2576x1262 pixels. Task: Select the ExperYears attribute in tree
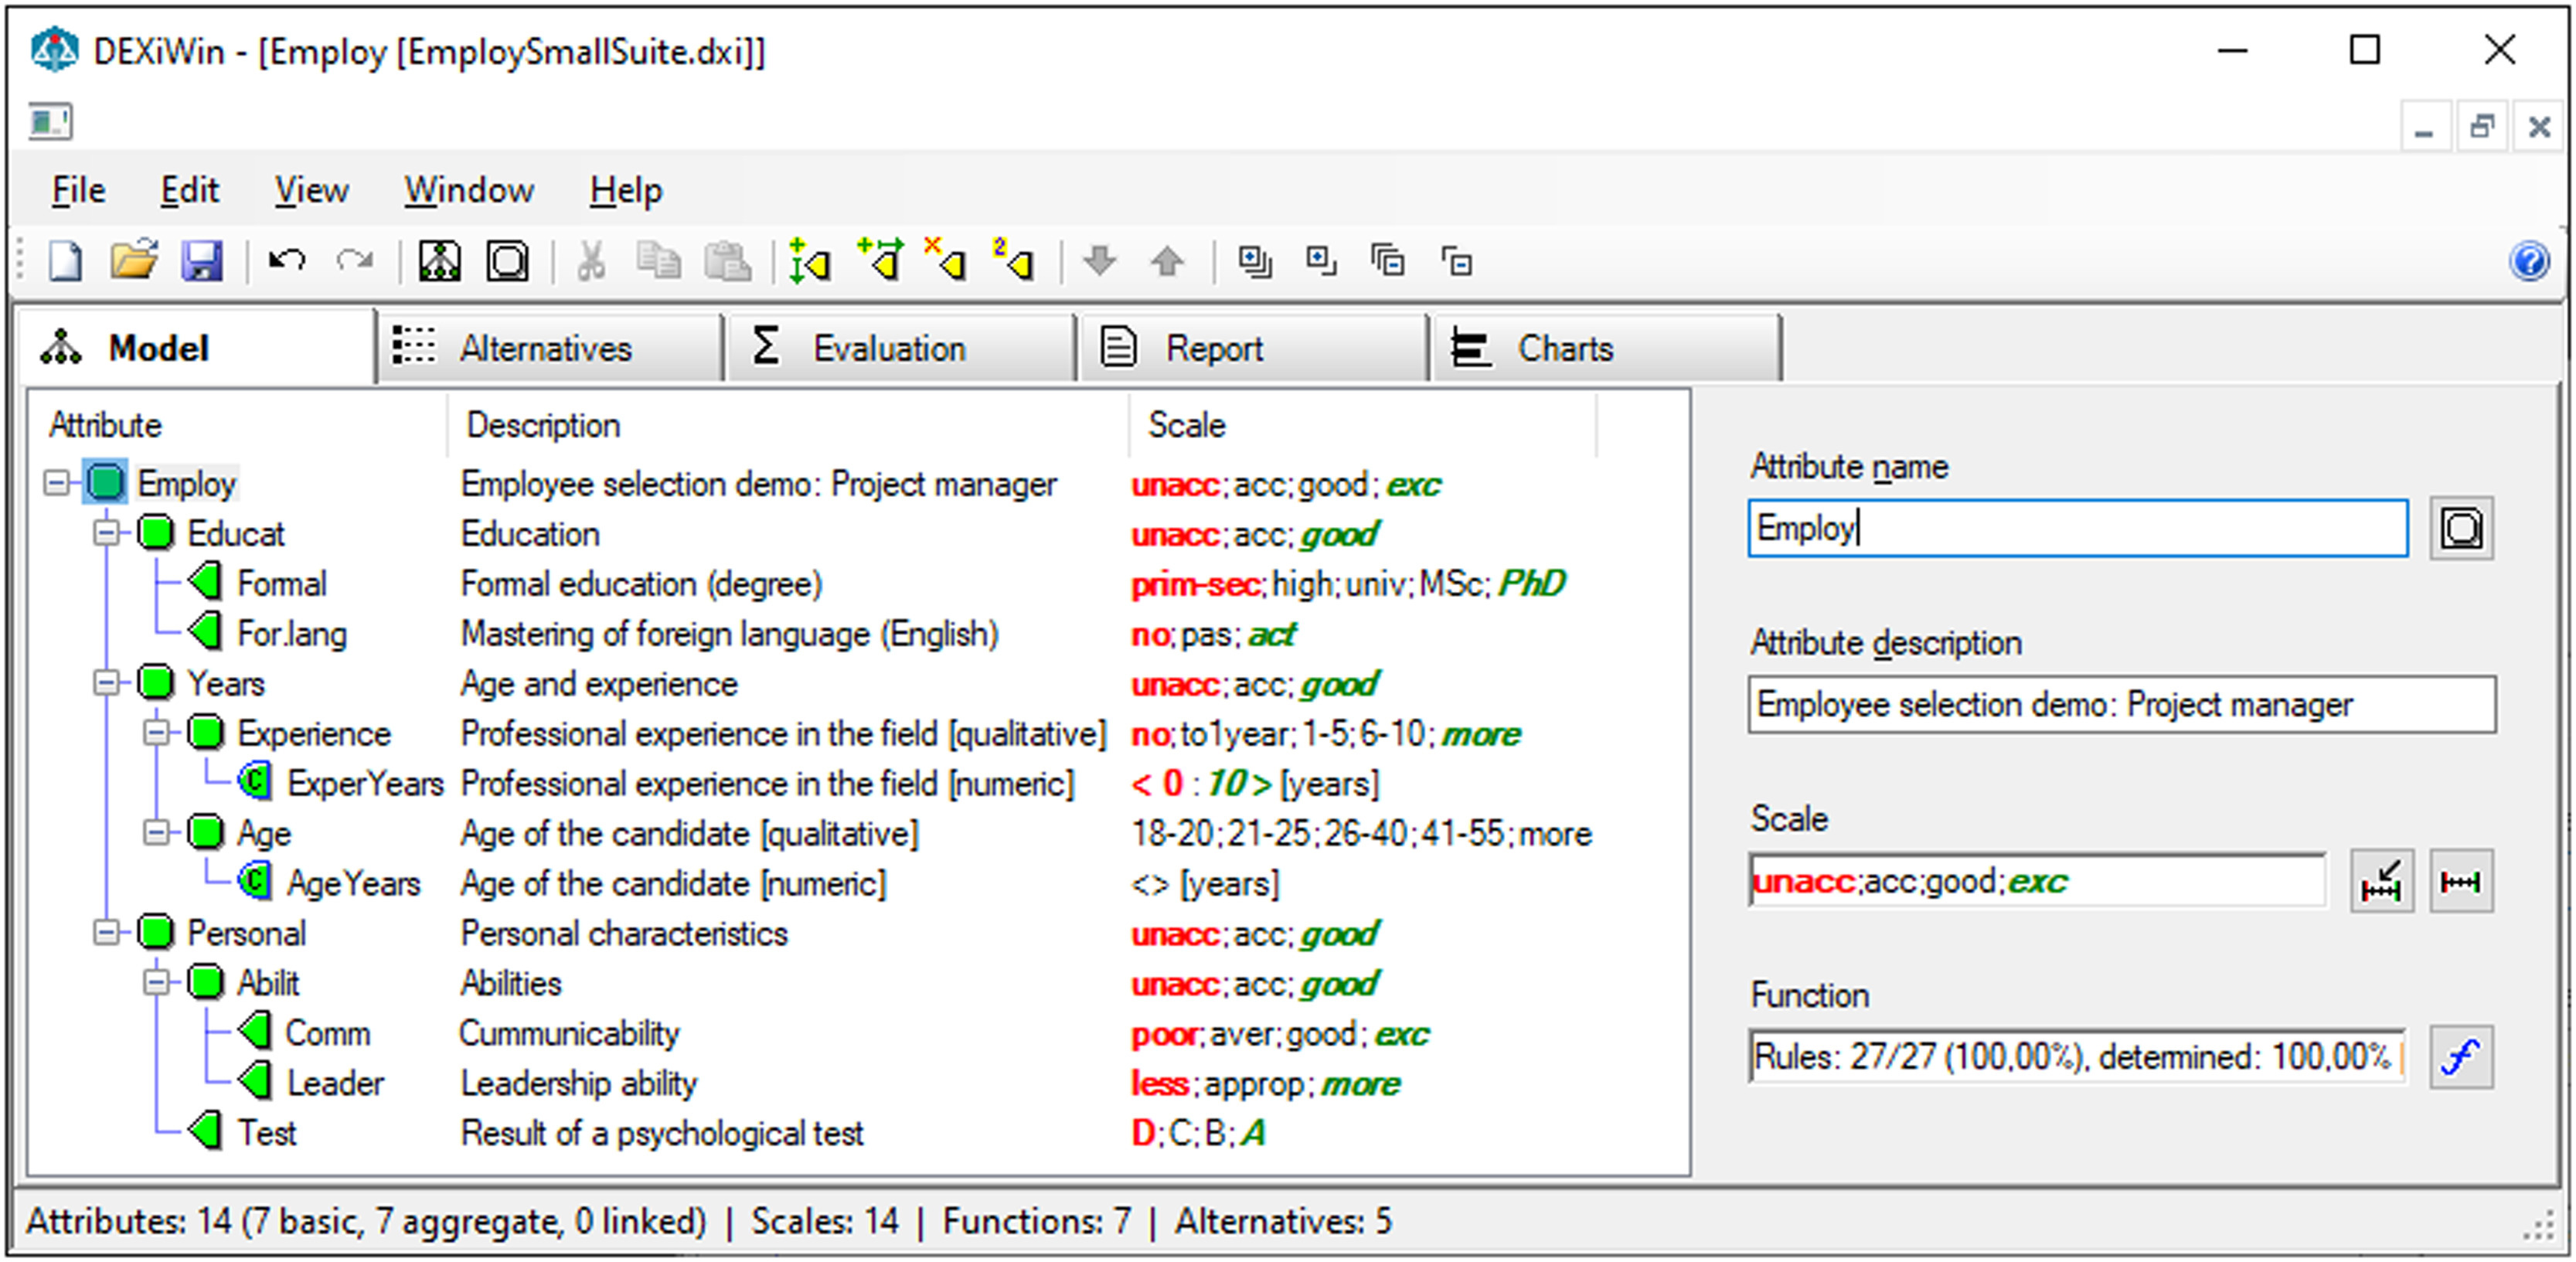pyautogui.click(x=364, y=783)
